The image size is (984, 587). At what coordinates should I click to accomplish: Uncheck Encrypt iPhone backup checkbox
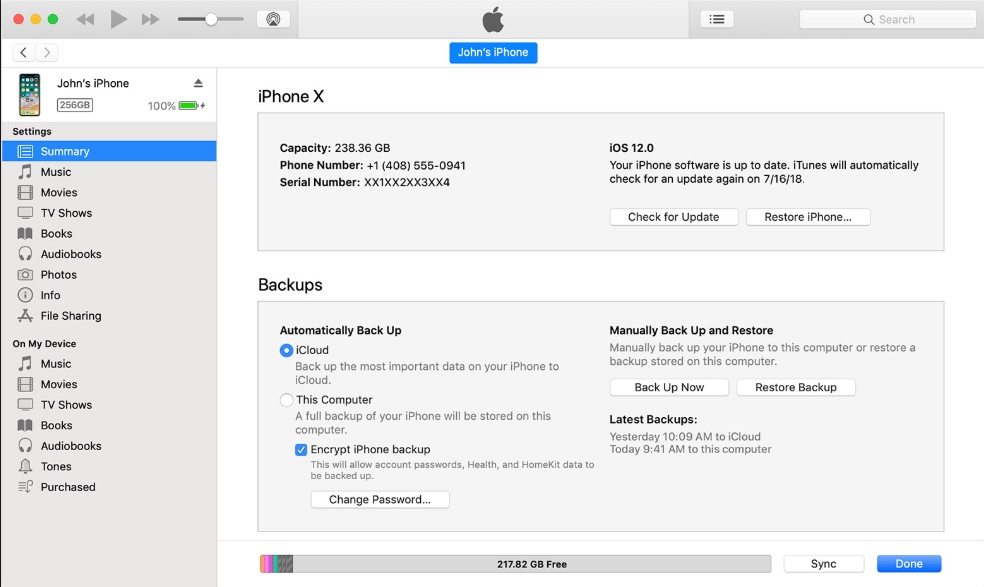[301, 450]
